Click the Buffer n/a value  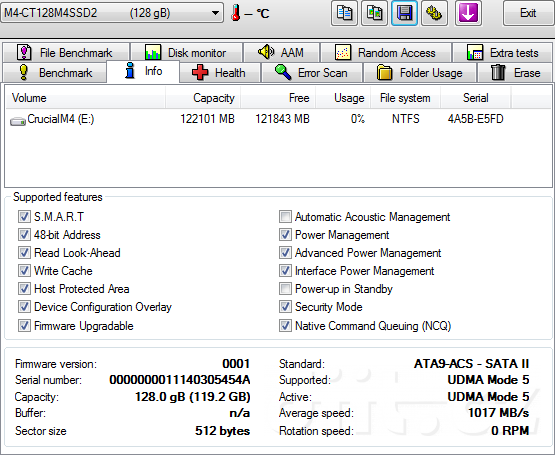(240, 413)
